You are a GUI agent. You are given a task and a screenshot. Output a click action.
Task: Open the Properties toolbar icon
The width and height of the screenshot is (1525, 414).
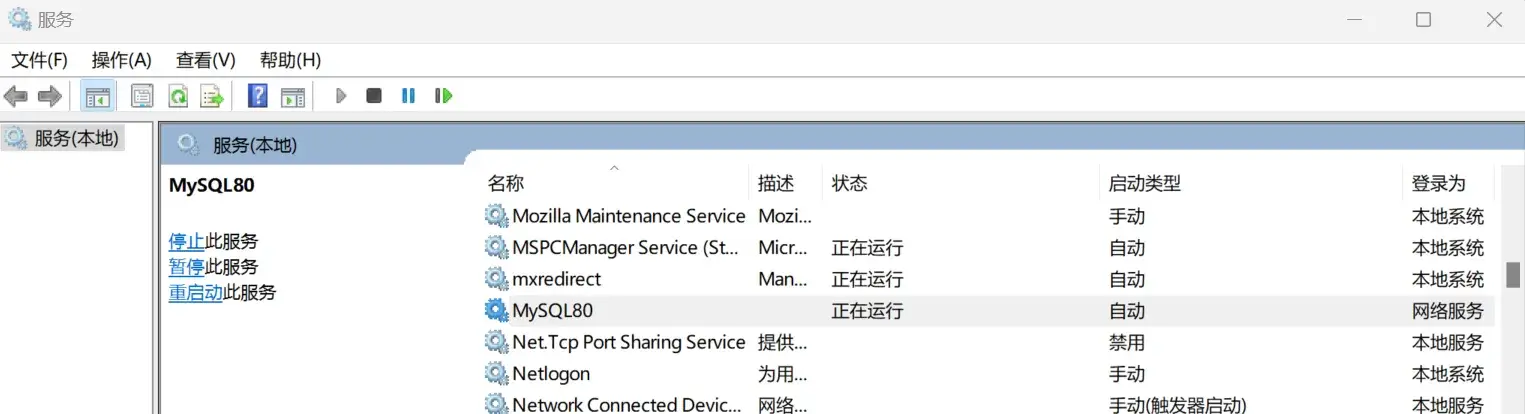(143, 96)
